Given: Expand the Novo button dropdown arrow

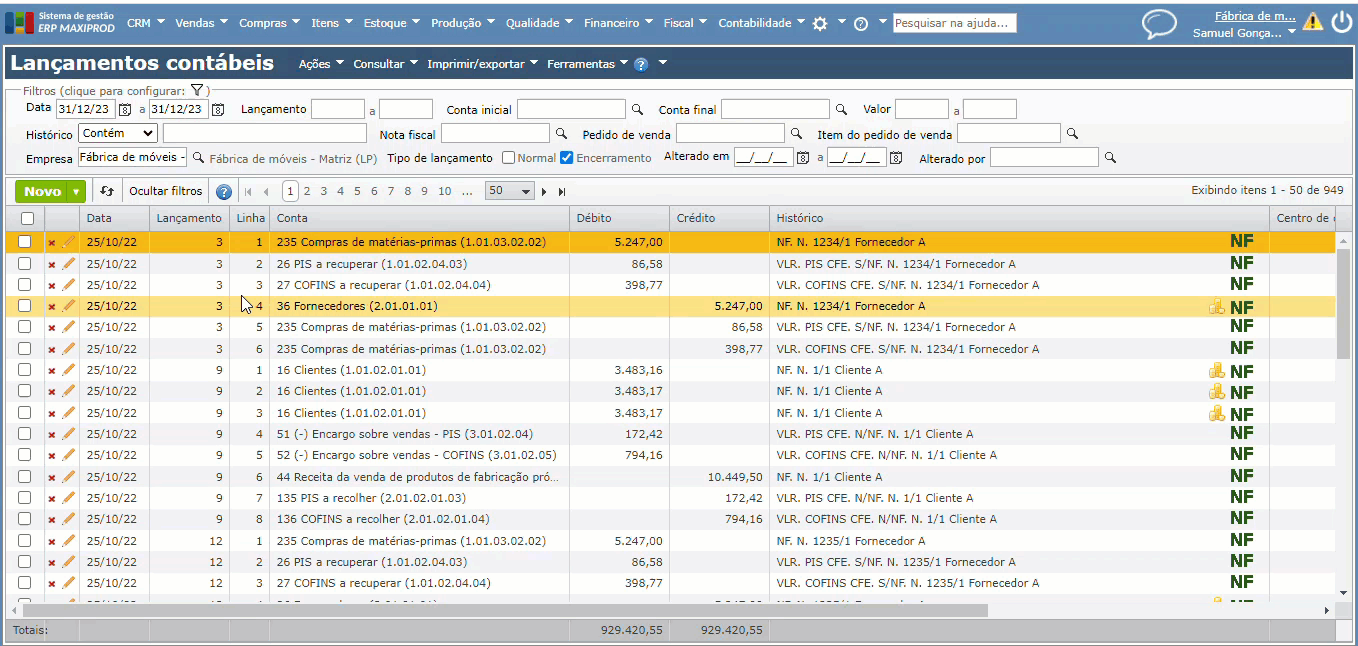Looking at the screenshot, I should coord(76,191).
